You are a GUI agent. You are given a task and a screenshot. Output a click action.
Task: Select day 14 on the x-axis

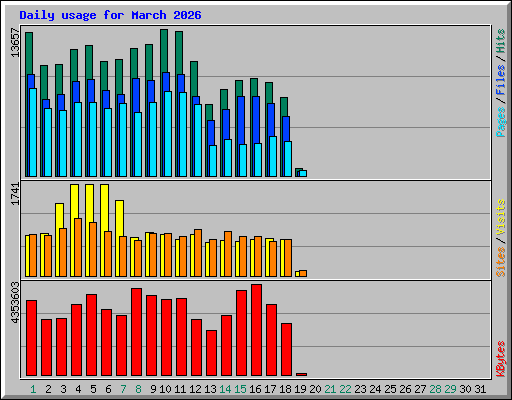pyautogui.click(x=225, y=389)
